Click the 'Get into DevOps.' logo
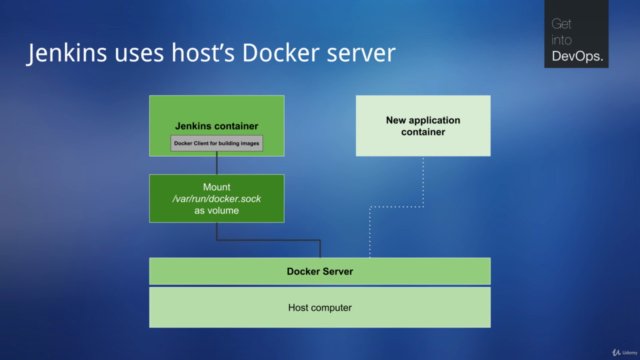The image size is (640, 360). click(x=576, y=34)
